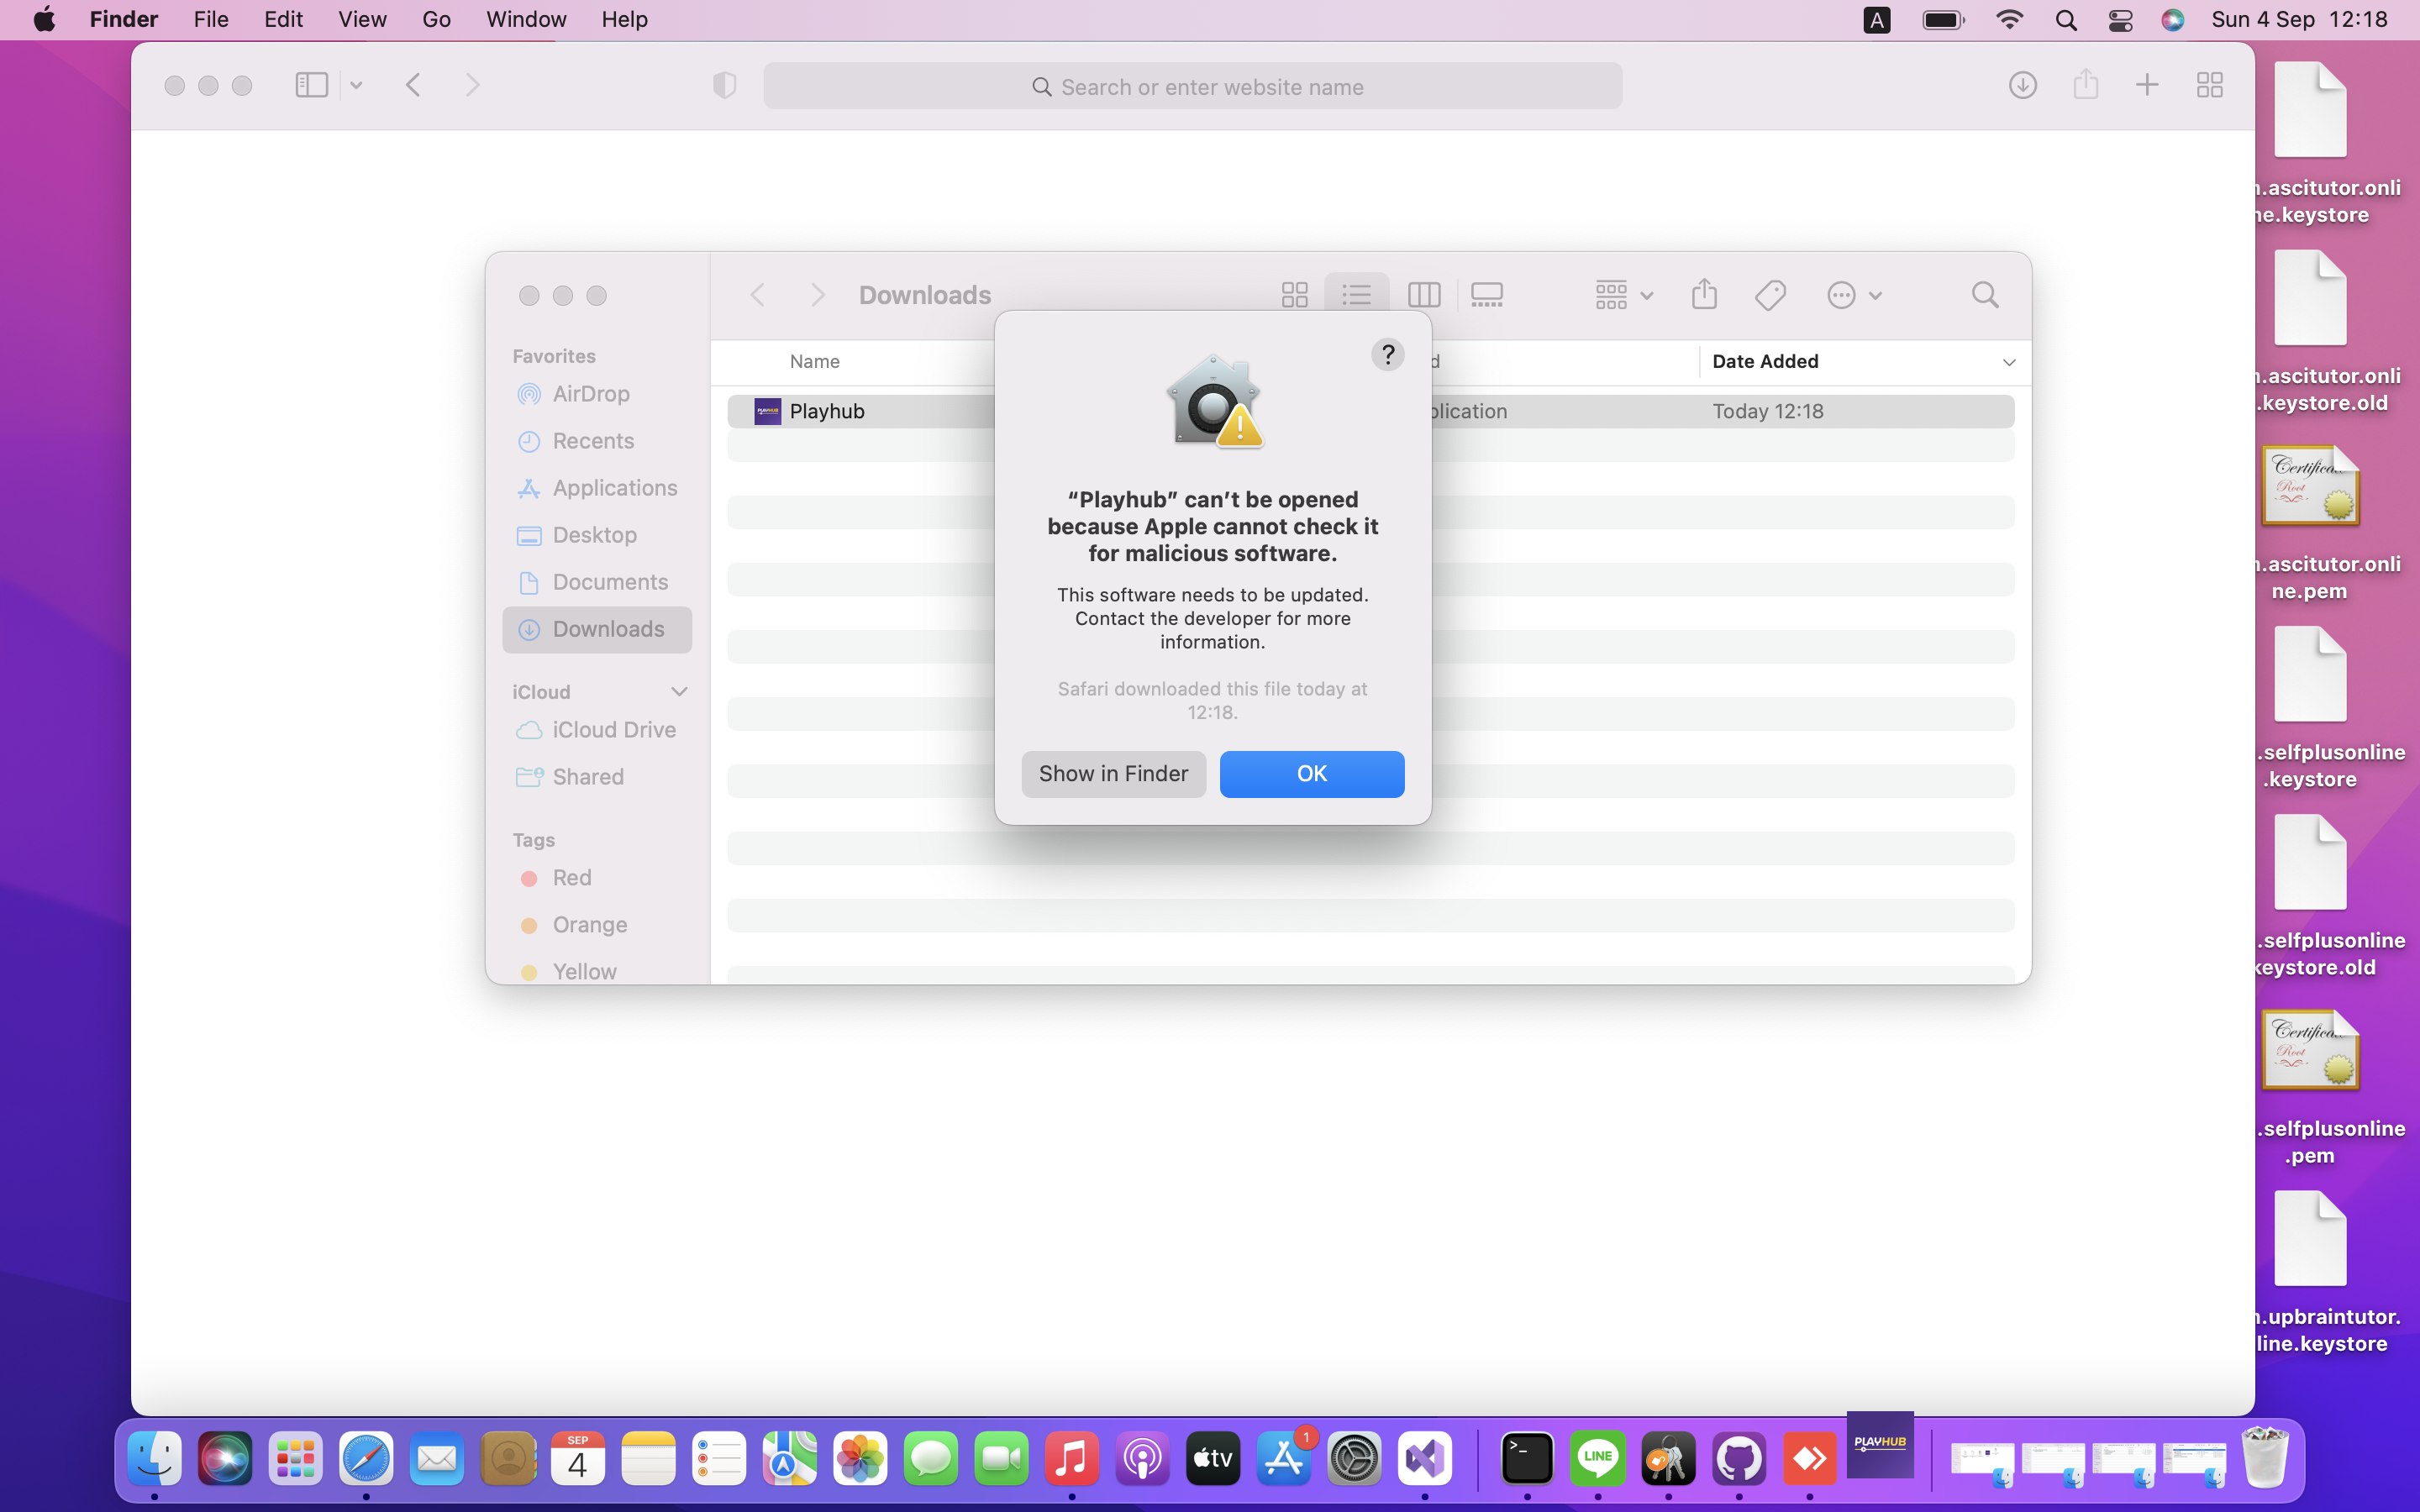Show Safari downloads list

(2022, 85)
